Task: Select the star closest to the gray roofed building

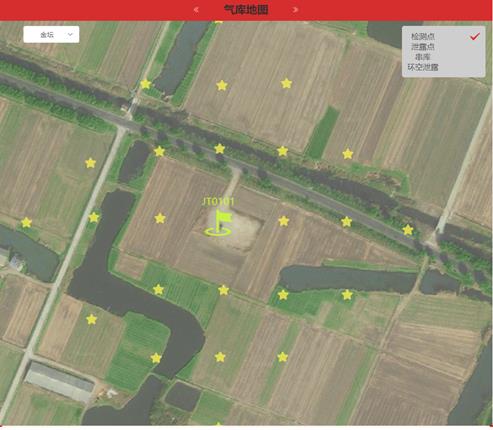Action: (91, 319)
